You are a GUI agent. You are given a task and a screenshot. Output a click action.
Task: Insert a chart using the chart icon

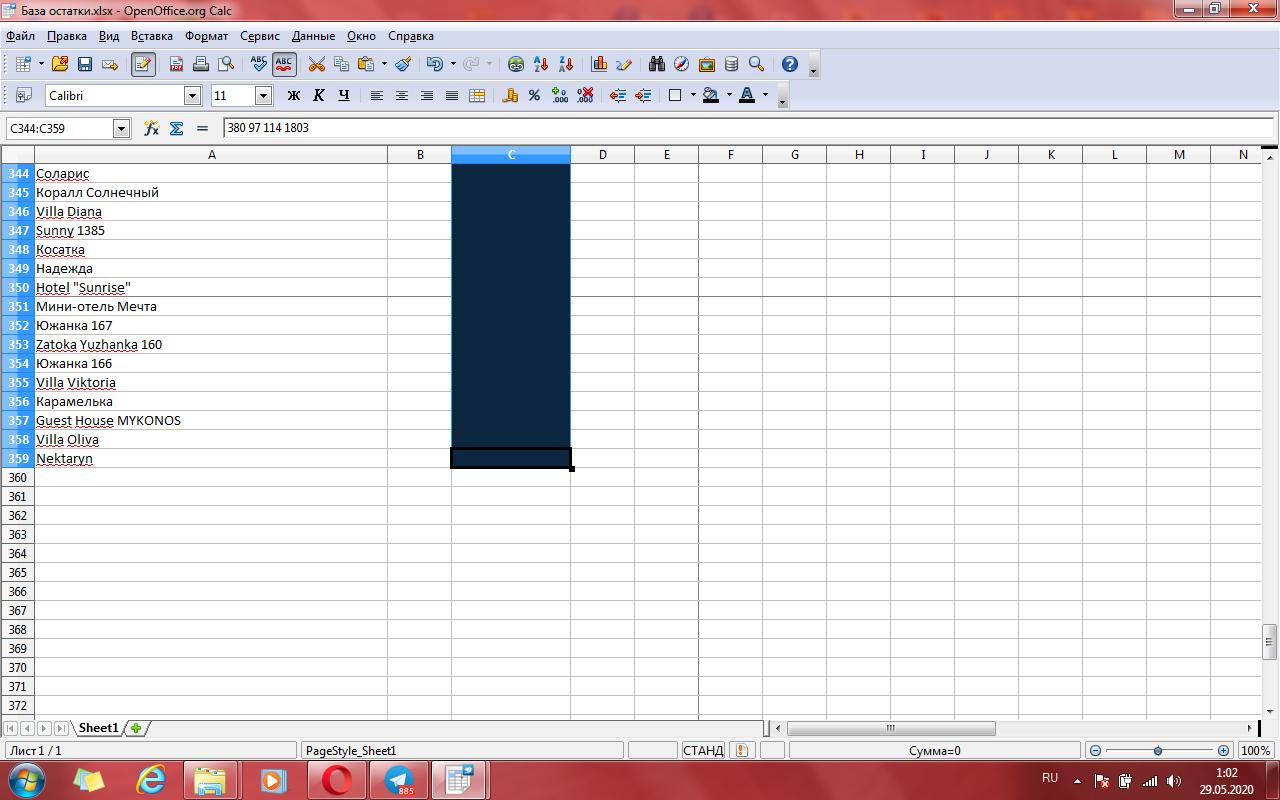coord(599,64)
